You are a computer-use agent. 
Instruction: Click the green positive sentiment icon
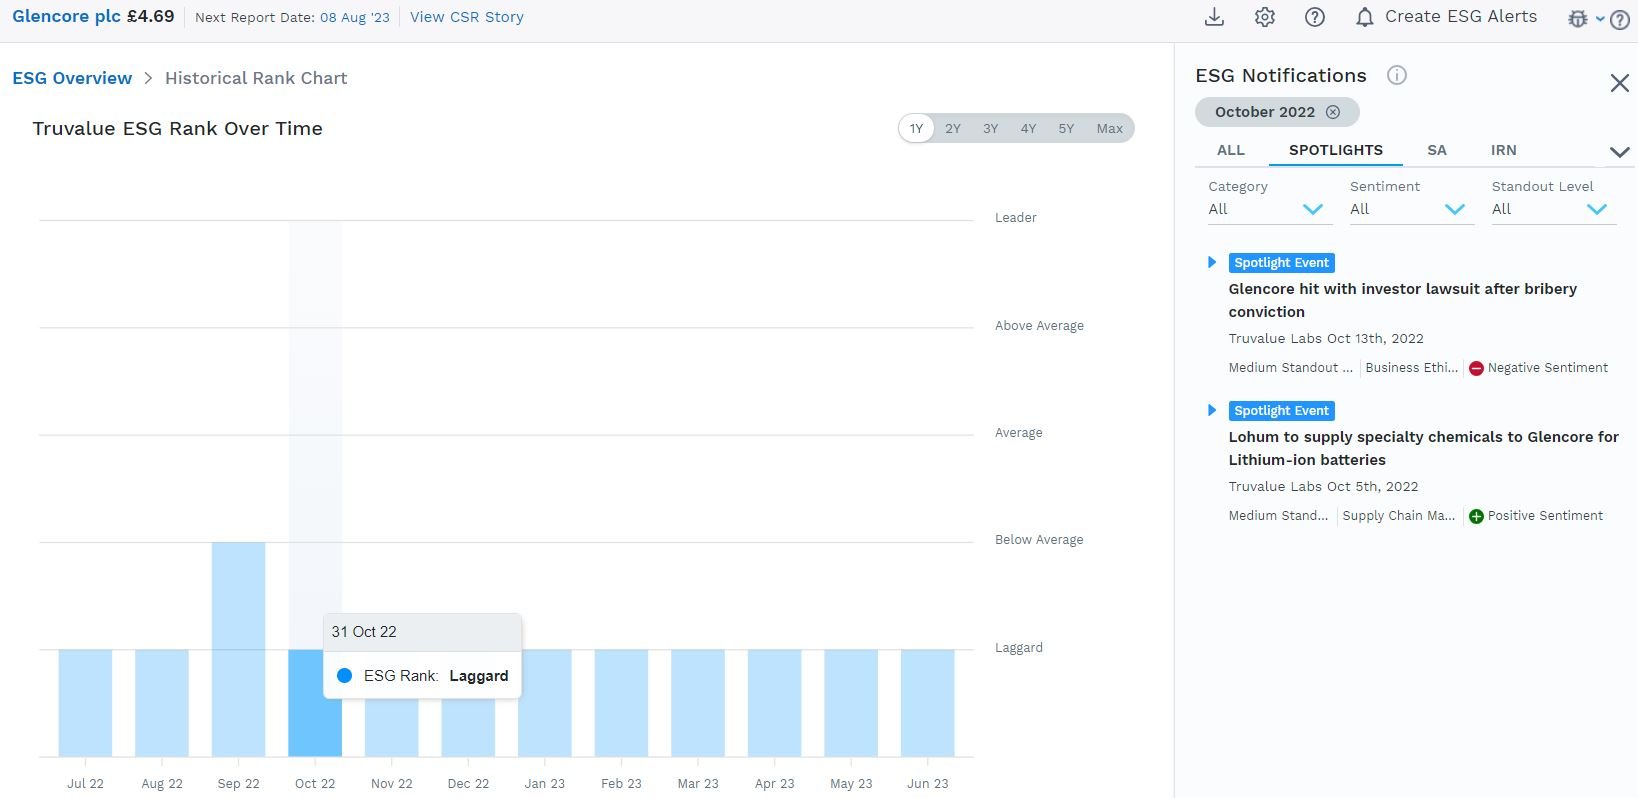[x=1476, y=516]
